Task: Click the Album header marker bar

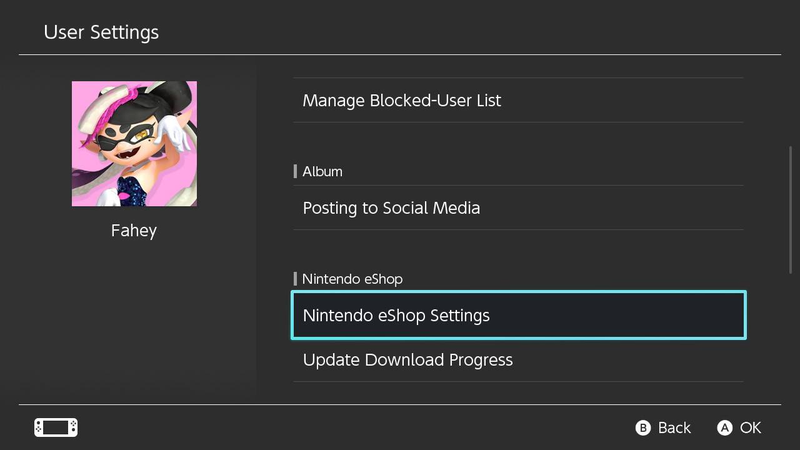Action: pos(295,171)
